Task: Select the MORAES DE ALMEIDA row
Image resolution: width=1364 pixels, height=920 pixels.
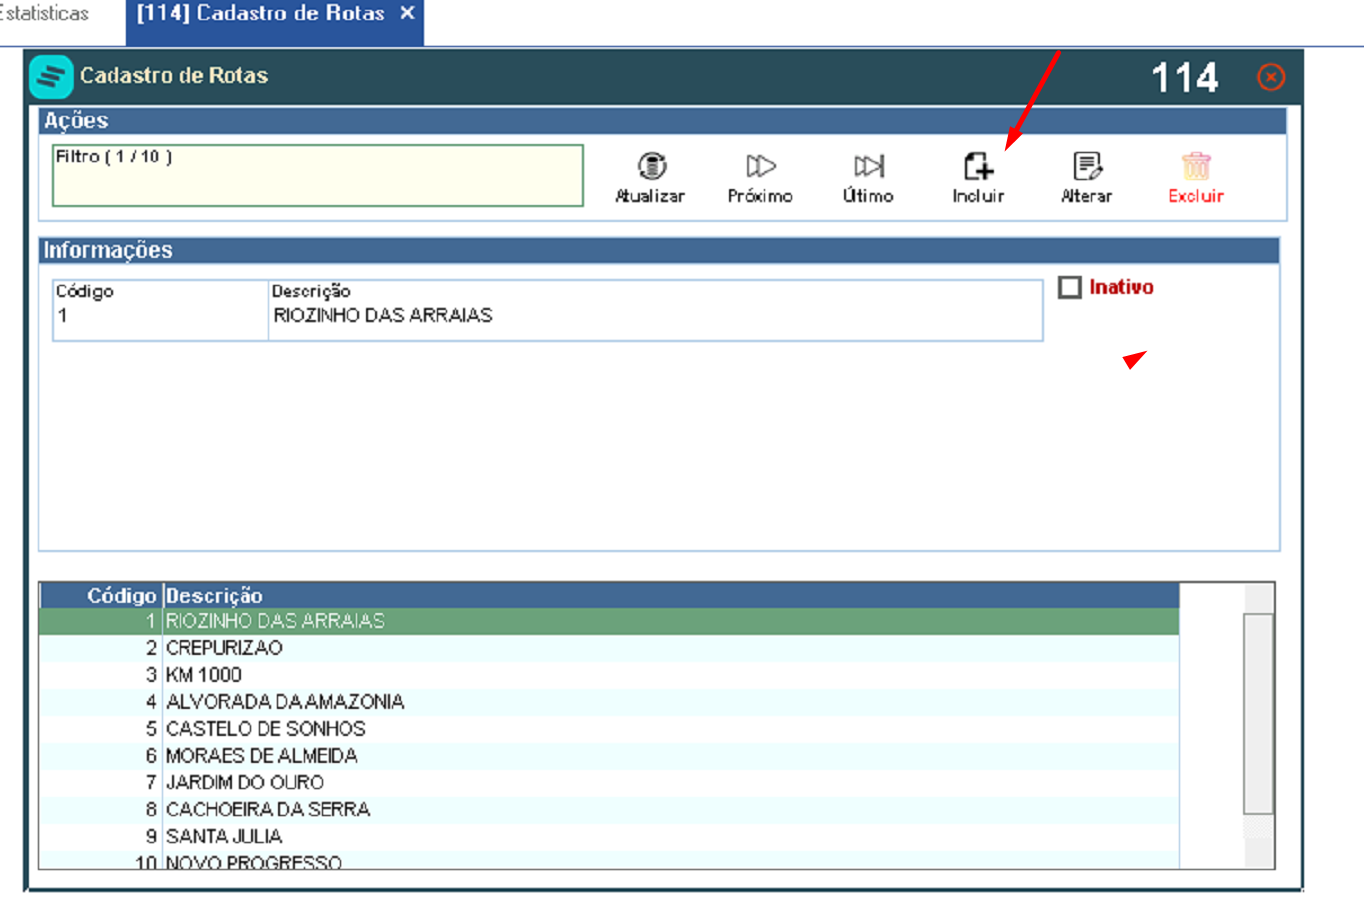Action: click(609, 756)
